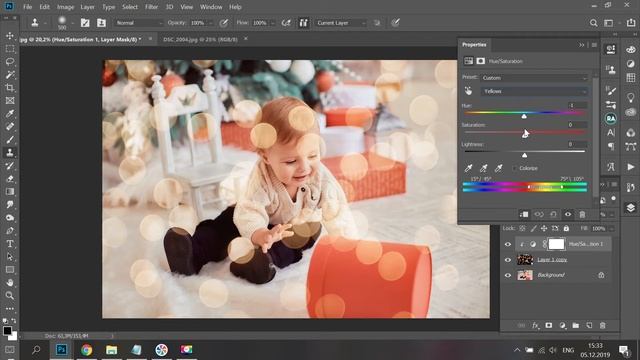This screenshot has width=640, height=360.
Task: Select the Frame tool
Action: 10,101
